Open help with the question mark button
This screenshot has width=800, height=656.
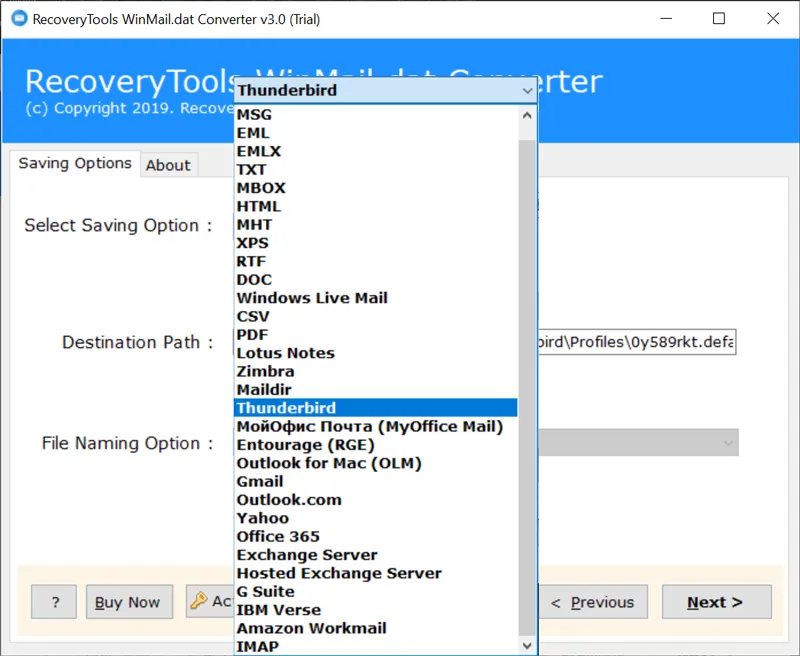click(54, 602)
